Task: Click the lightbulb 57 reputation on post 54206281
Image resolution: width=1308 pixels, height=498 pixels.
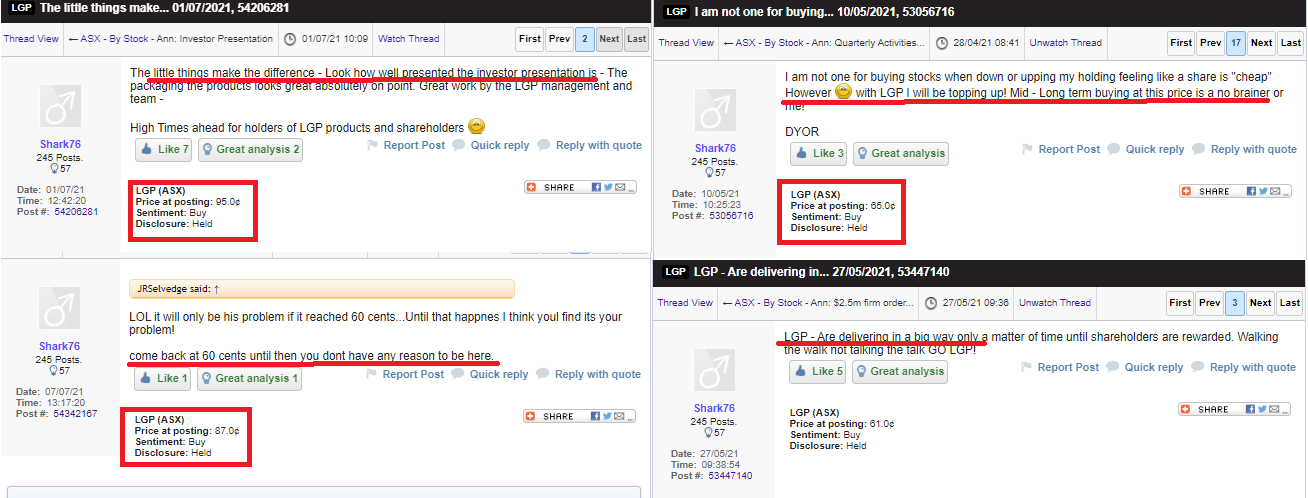Action: 60,170
